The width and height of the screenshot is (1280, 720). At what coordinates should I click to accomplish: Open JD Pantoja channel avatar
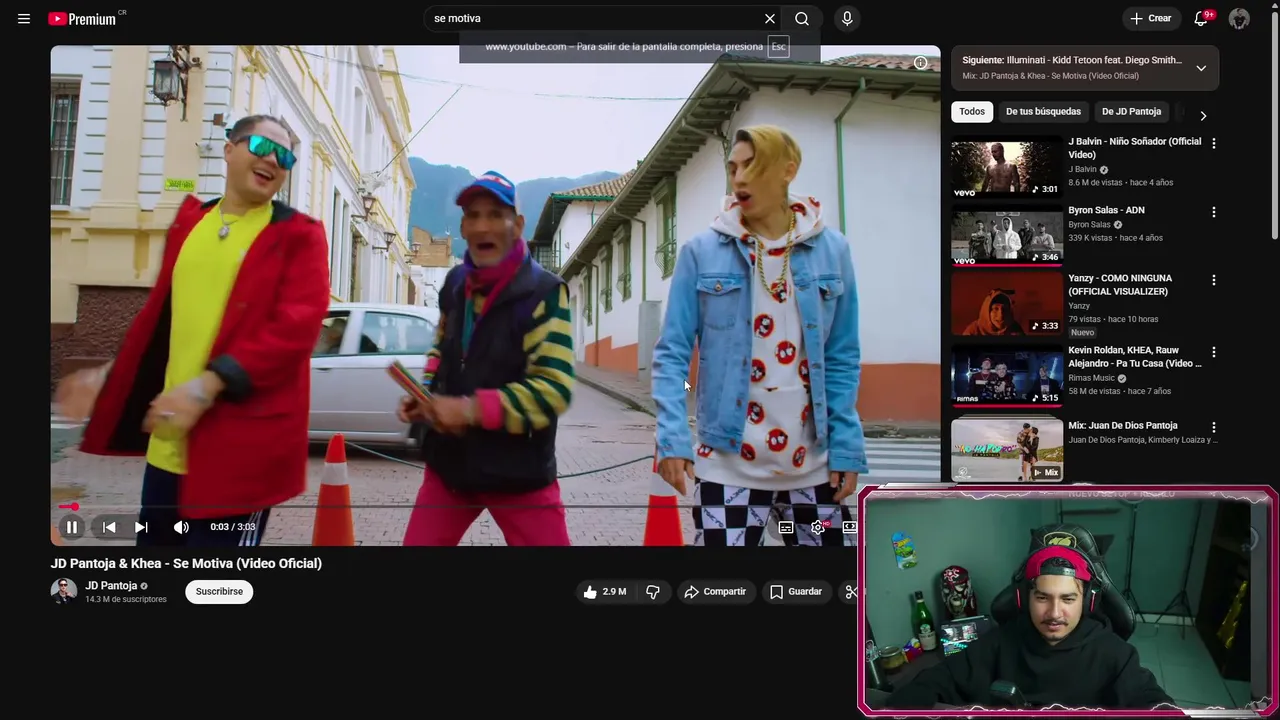pos(64,591)
